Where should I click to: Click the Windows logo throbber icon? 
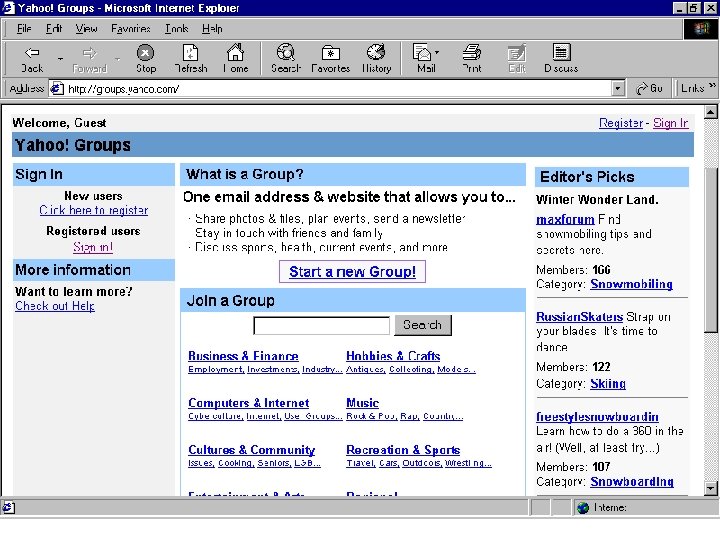pos(701,29)
